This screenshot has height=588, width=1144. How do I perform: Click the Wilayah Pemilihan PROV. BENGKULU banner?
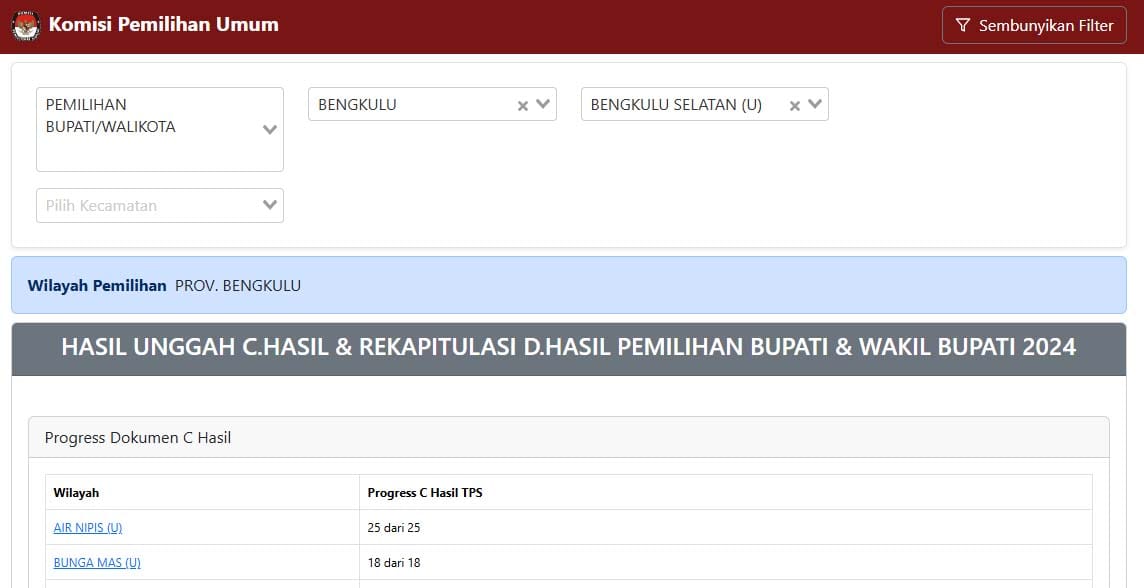568,285
